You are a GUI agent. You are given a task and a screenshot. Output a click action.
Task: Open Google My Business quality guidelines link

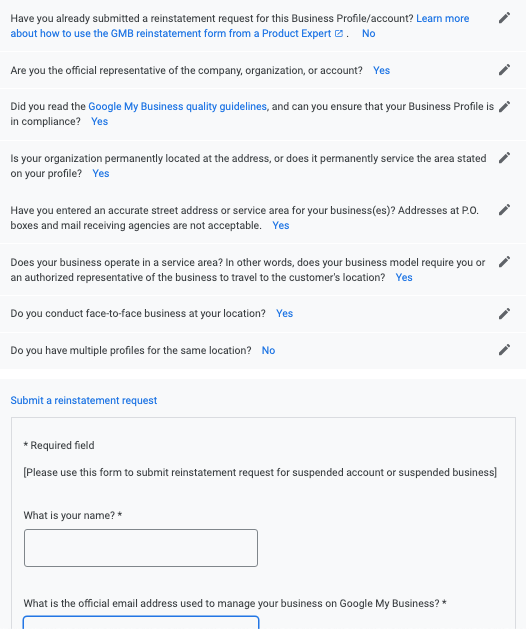point(177,106)
